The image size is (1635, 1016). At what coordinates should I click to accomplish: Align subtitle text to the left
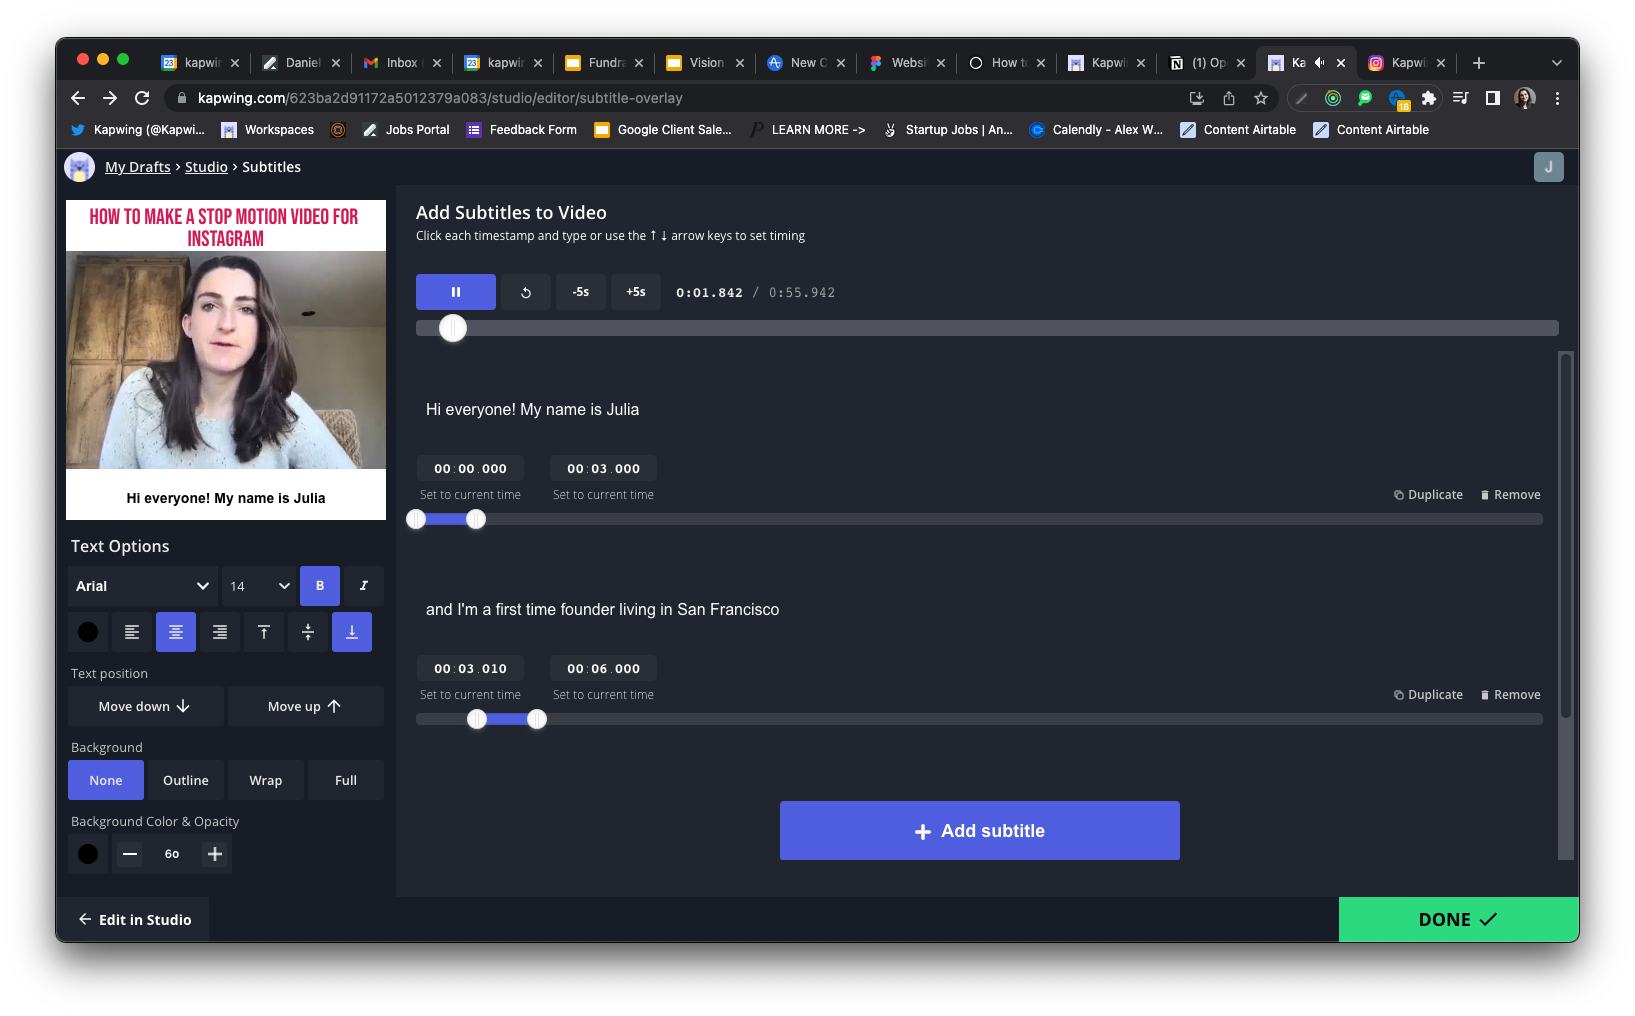132,632
